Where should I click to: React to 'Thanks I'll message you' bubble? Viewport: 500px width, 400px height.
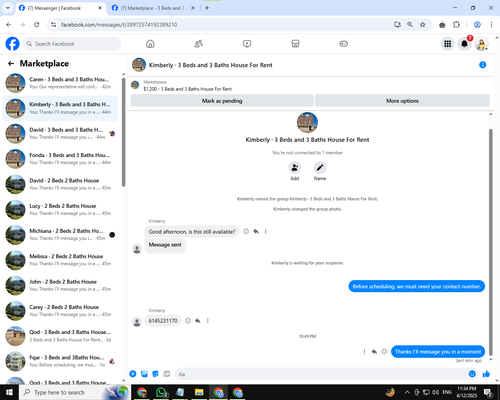click(x=384, y=352)
